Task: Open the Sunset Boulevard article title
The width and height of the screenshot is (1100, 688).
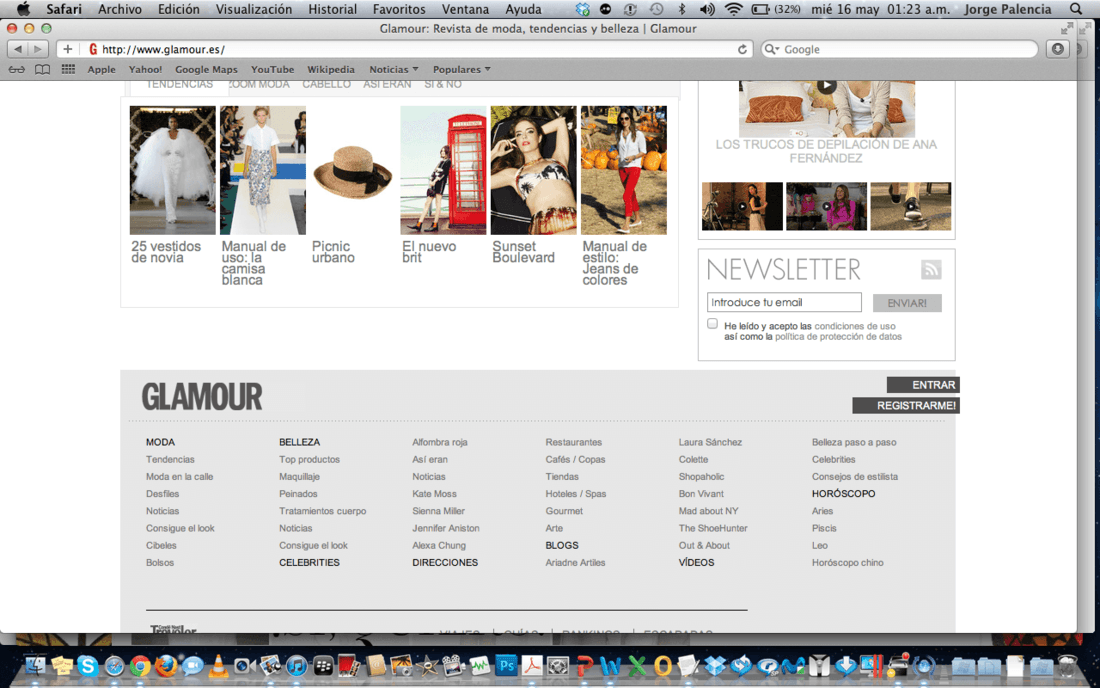Action: coord(523,252)
